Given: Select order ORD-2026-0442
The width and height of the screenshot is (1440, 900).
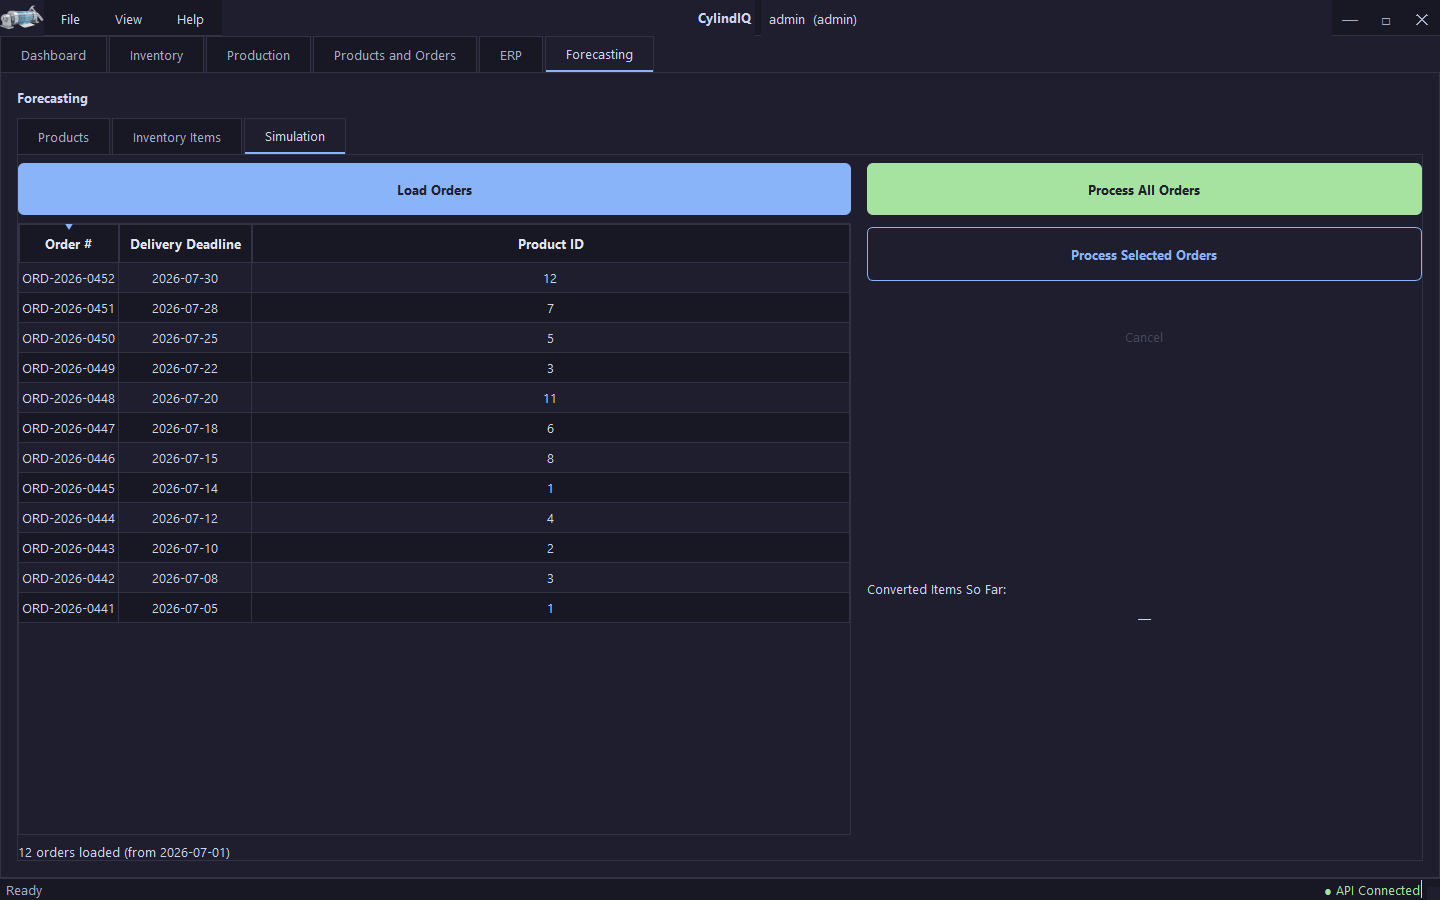Looking at the screenshot, I should click(69, 578).
